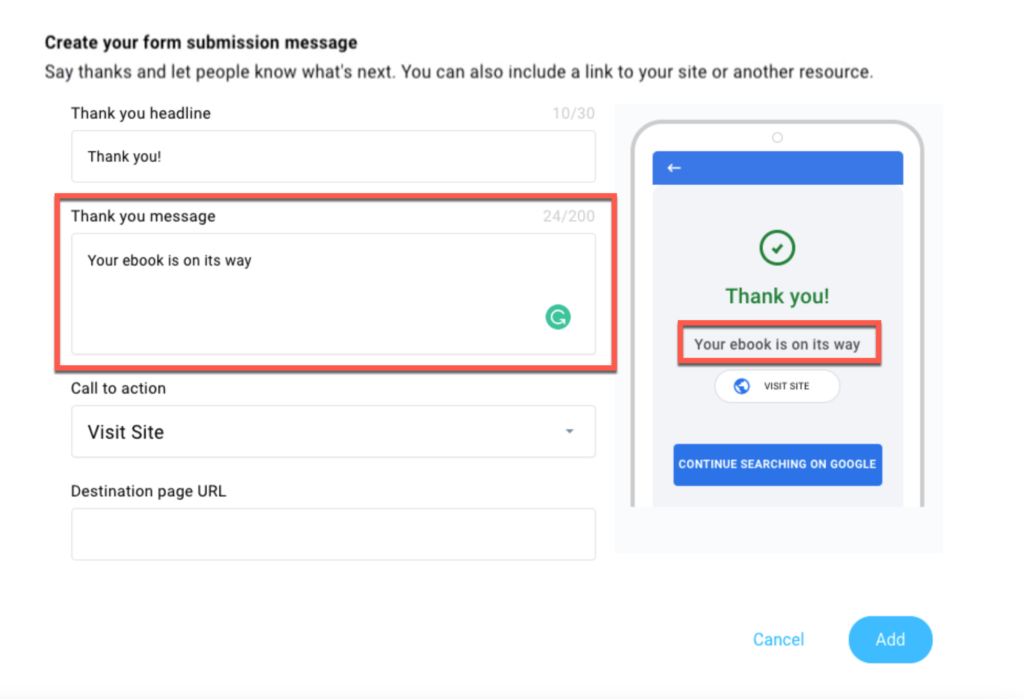Click the 10/30 character counter
Screen dimensions: 1024x699
573,114
